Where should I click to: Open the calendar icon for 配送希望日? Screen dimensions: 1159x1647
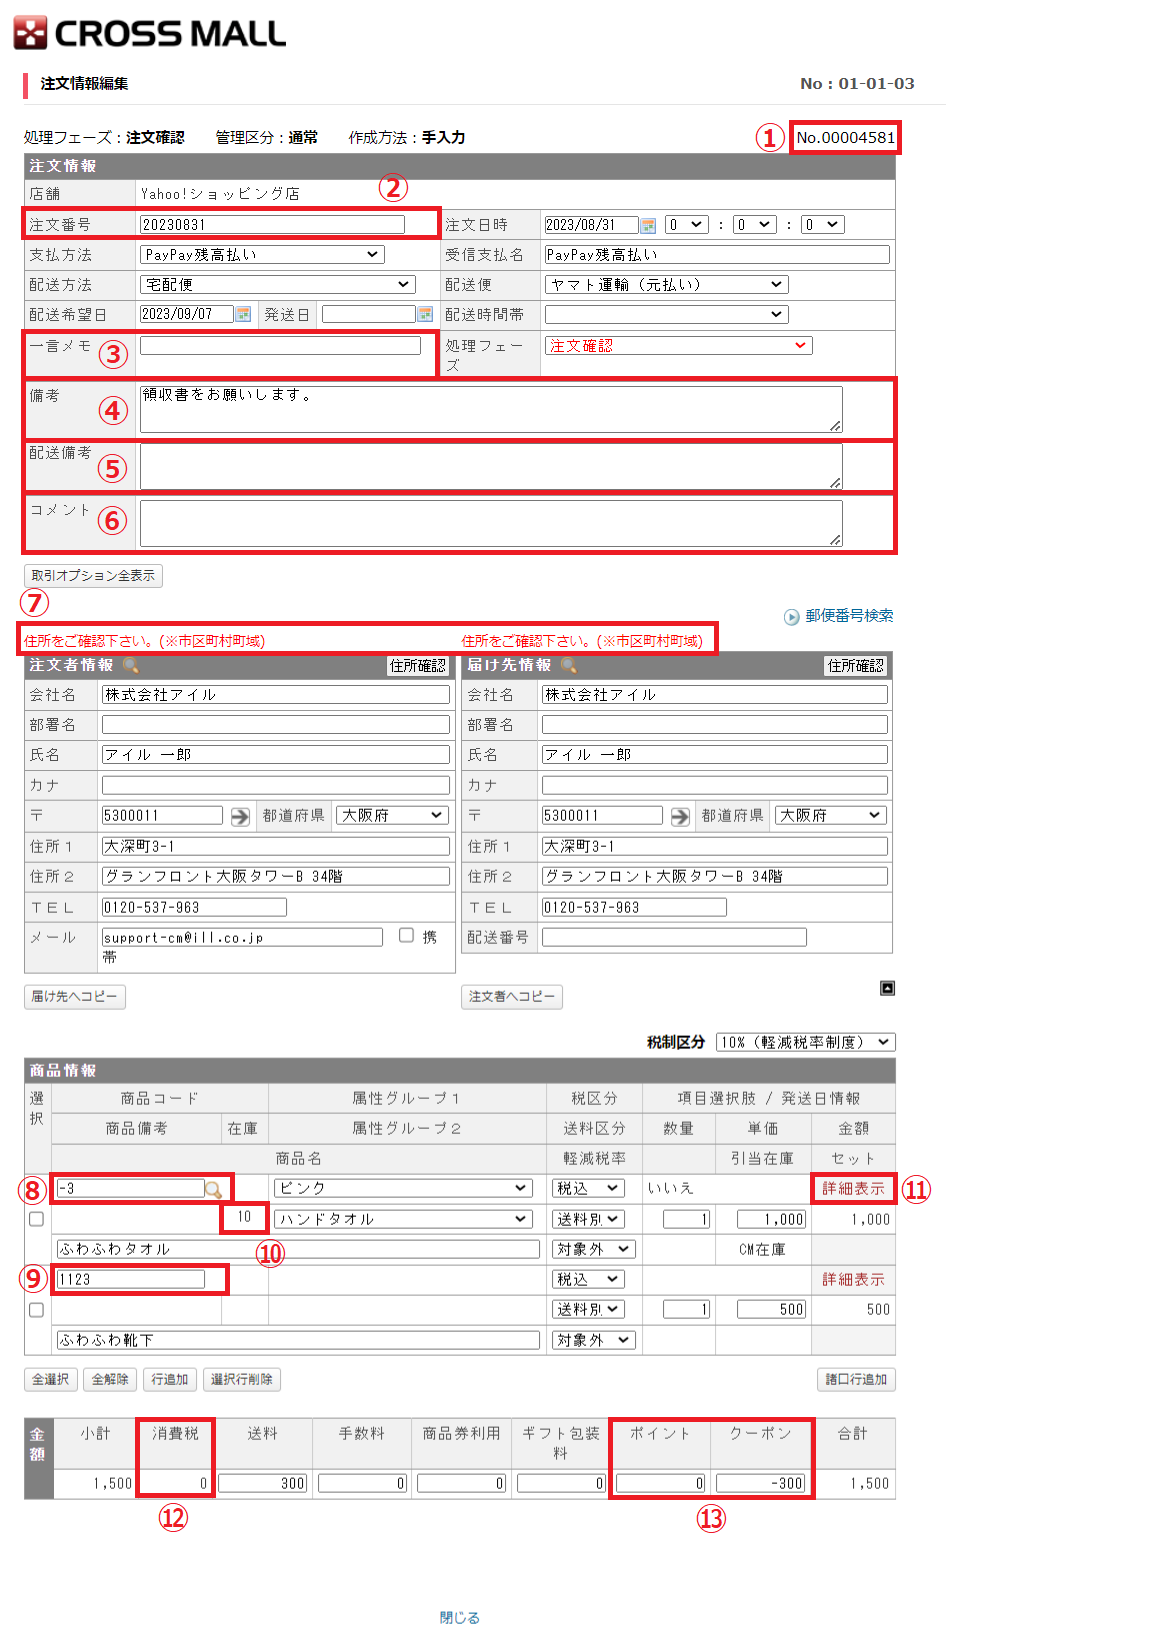[243, 314]
